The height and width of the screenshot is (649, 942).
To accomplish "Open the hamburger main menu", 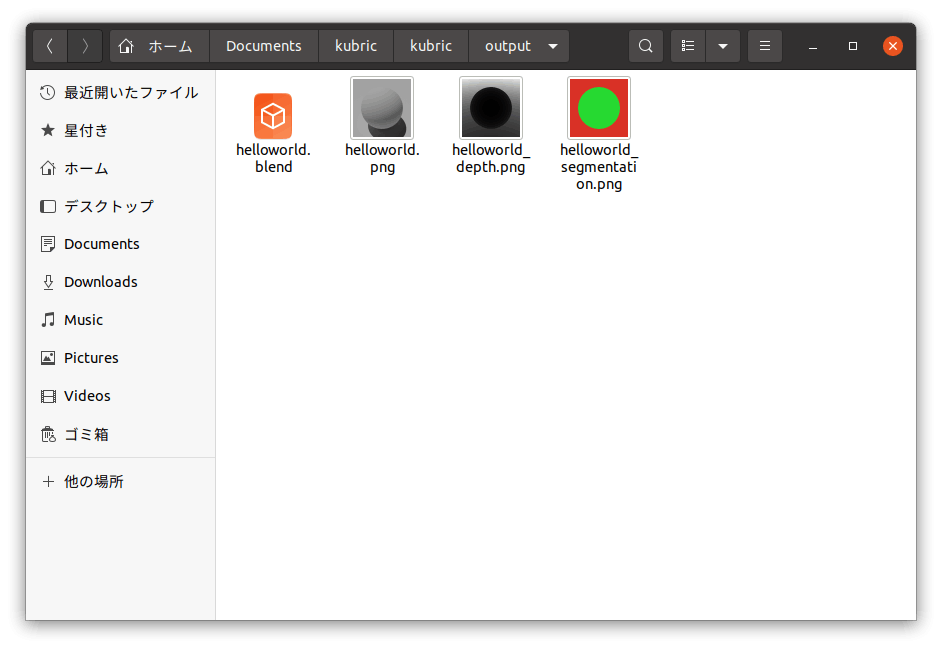I will [x=765, y=46].
